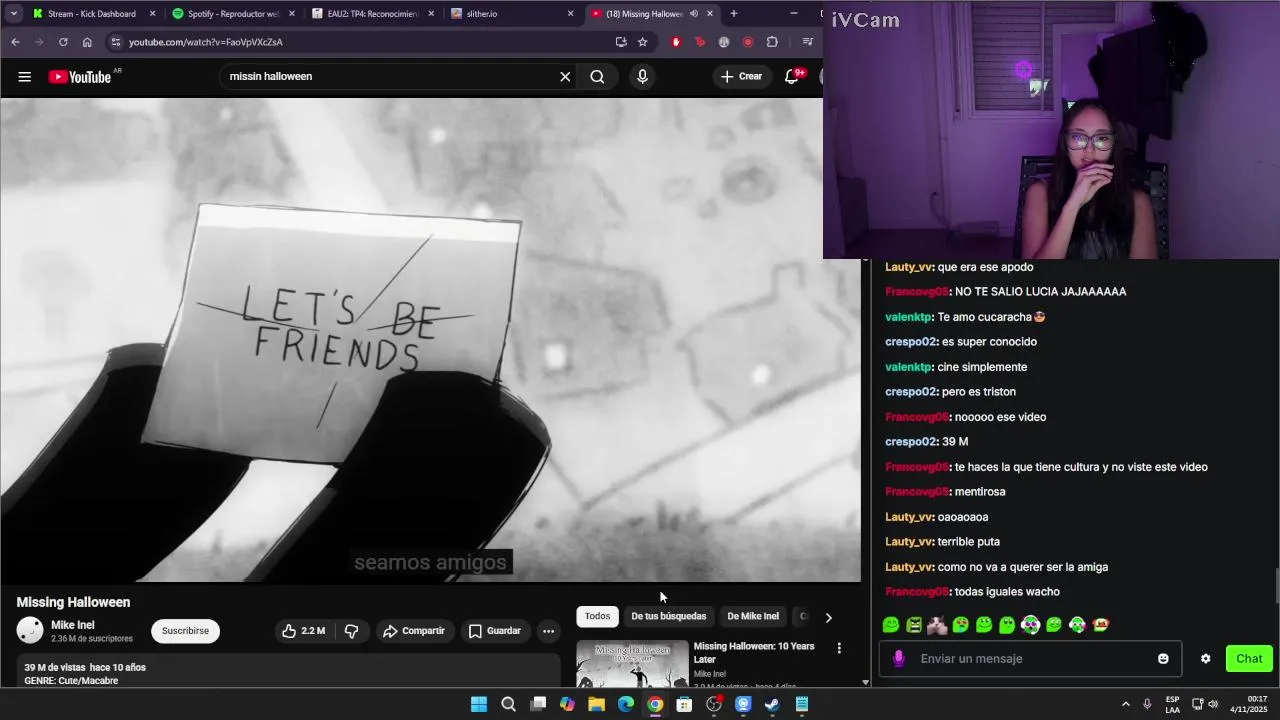The image size is (1280, 720).
Task: Send the message with the Chat button
Action: click(x=1249, y=658)
